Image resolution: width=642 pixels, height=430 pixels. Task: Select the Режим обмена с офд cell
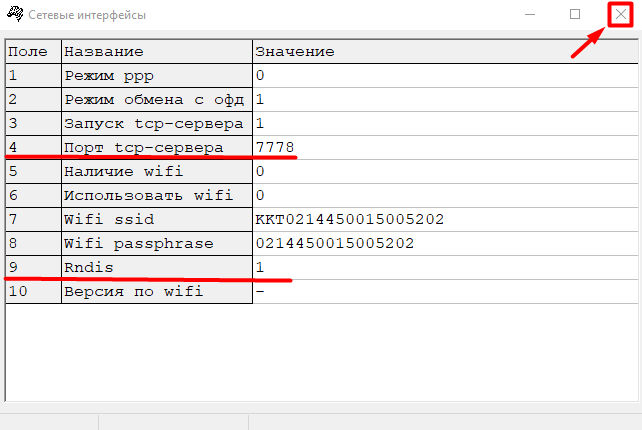tap(157, 100)
